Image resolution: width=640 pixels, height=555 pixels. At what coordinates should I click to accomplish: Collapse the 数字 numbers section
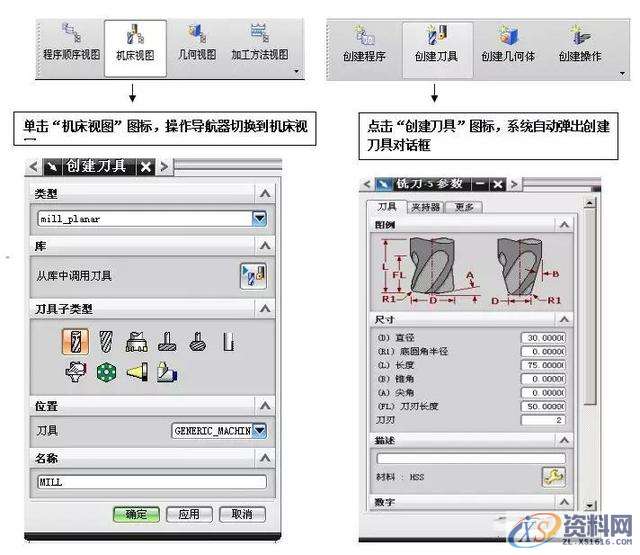(564, 502)
